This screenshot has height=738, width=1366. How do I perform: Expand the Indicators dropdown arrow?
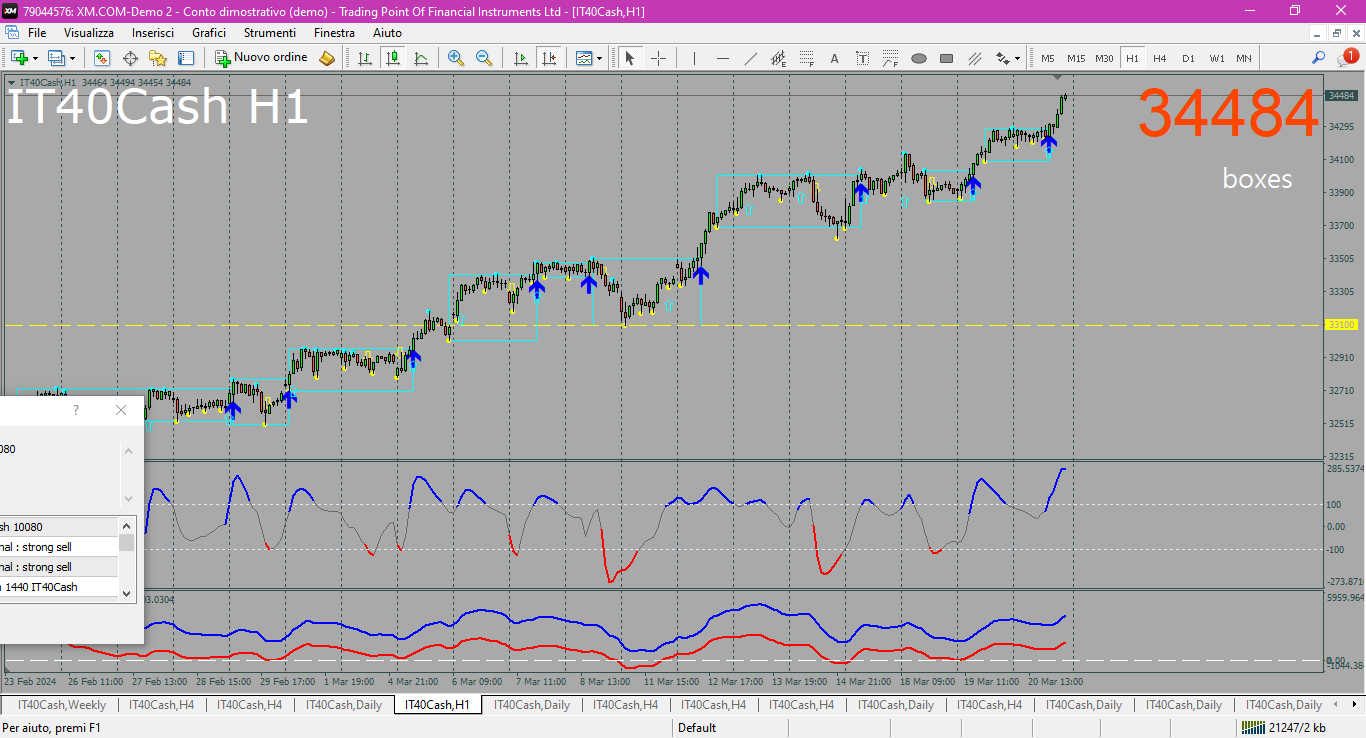599,58
